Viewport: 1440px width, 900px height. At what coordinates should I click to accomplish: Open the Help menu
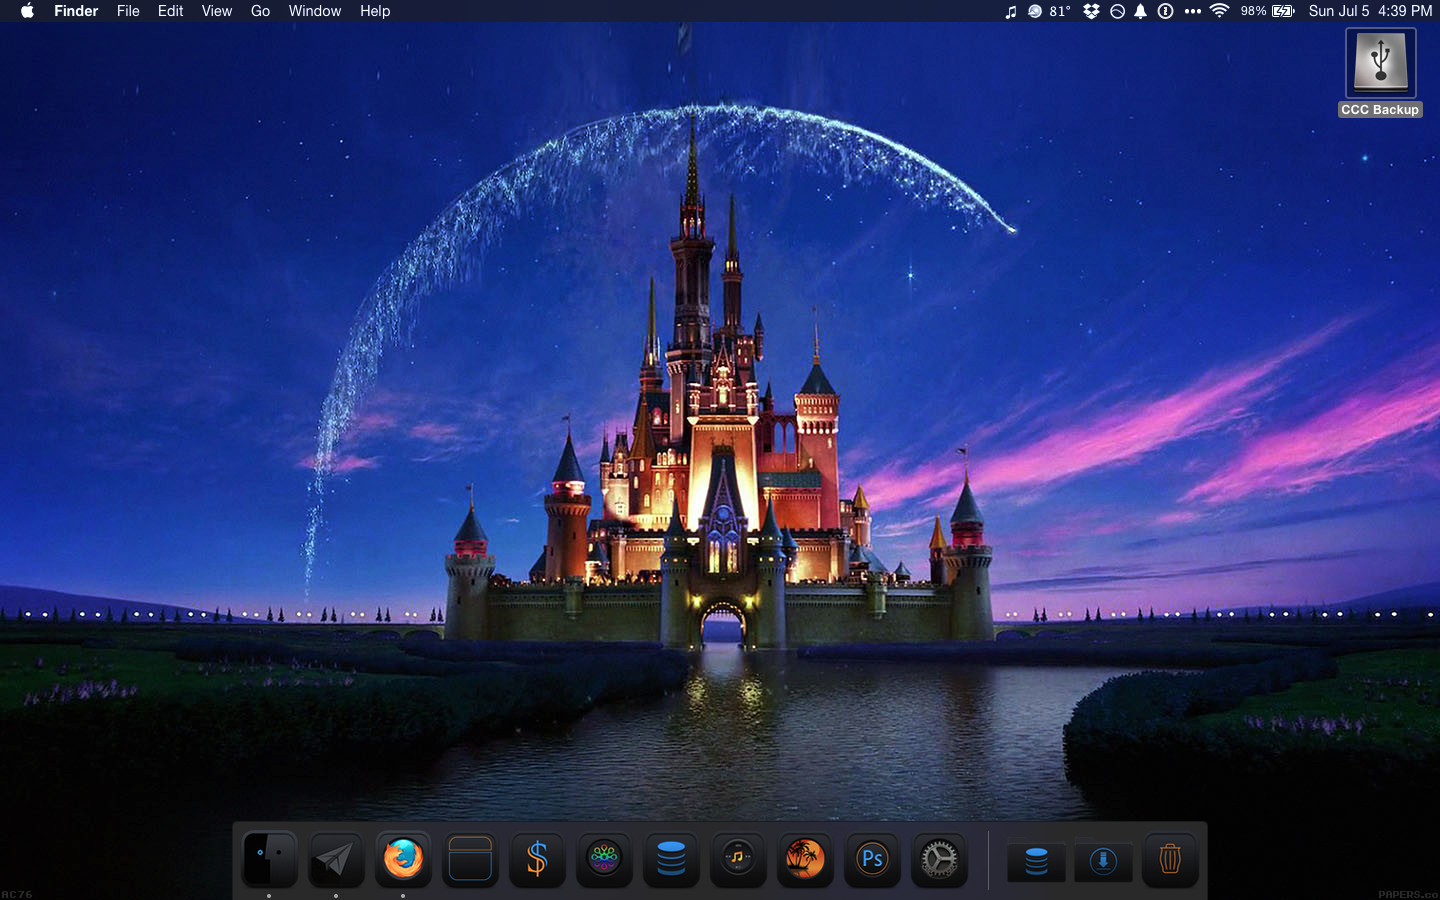pos(375,11)
